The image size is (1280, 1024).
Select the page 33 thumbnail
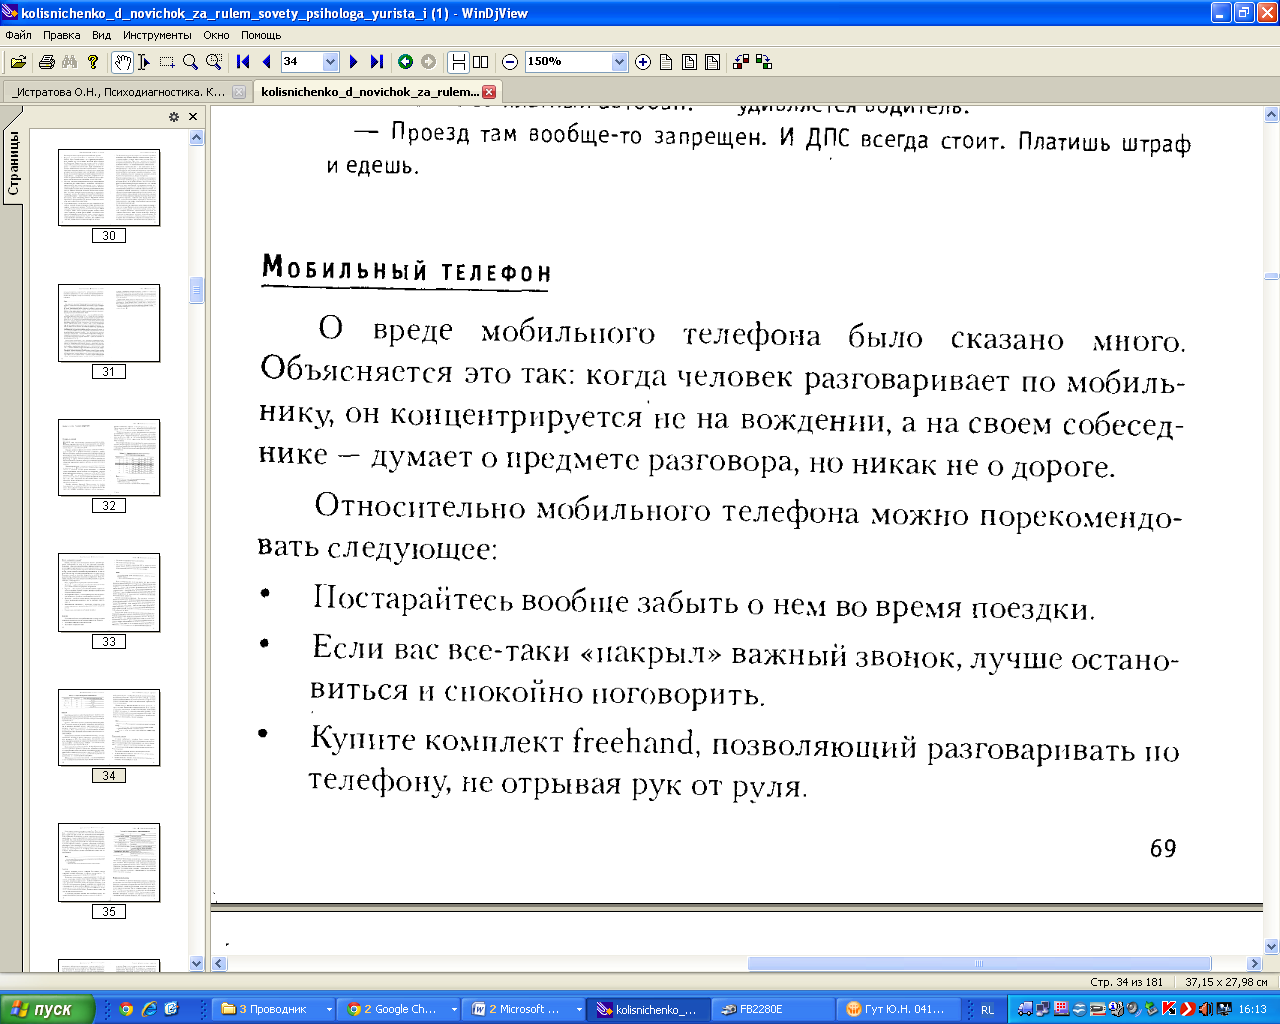click(x=109, y=593)
